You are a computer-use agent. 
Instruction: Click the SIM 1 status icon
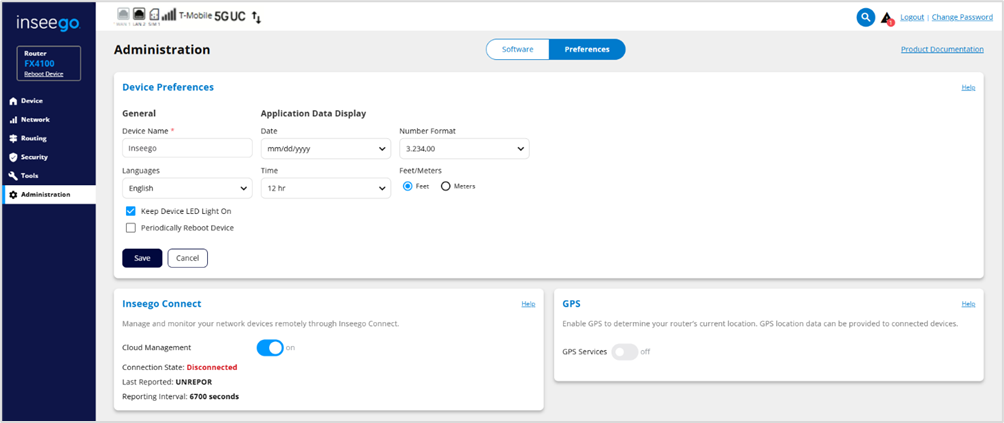coord(153,16)
